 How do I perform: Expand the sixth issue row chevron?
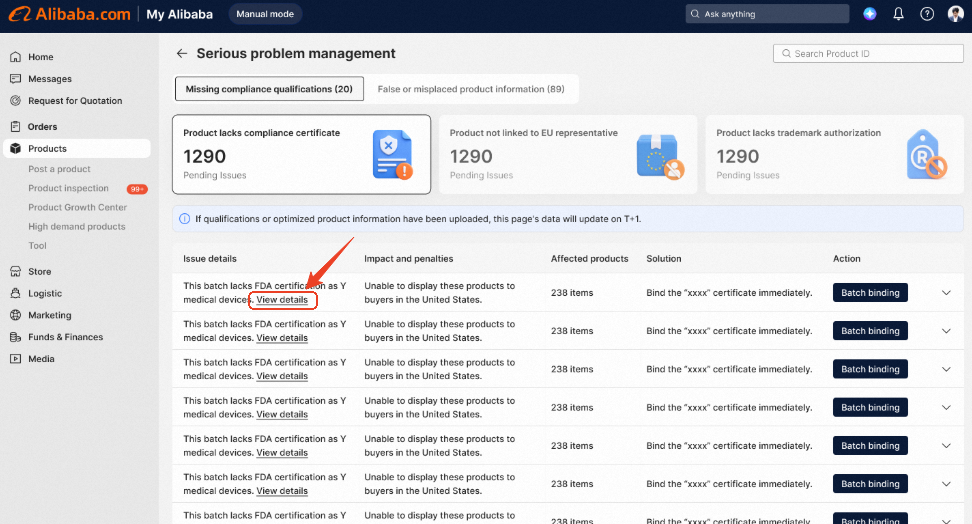946,484
